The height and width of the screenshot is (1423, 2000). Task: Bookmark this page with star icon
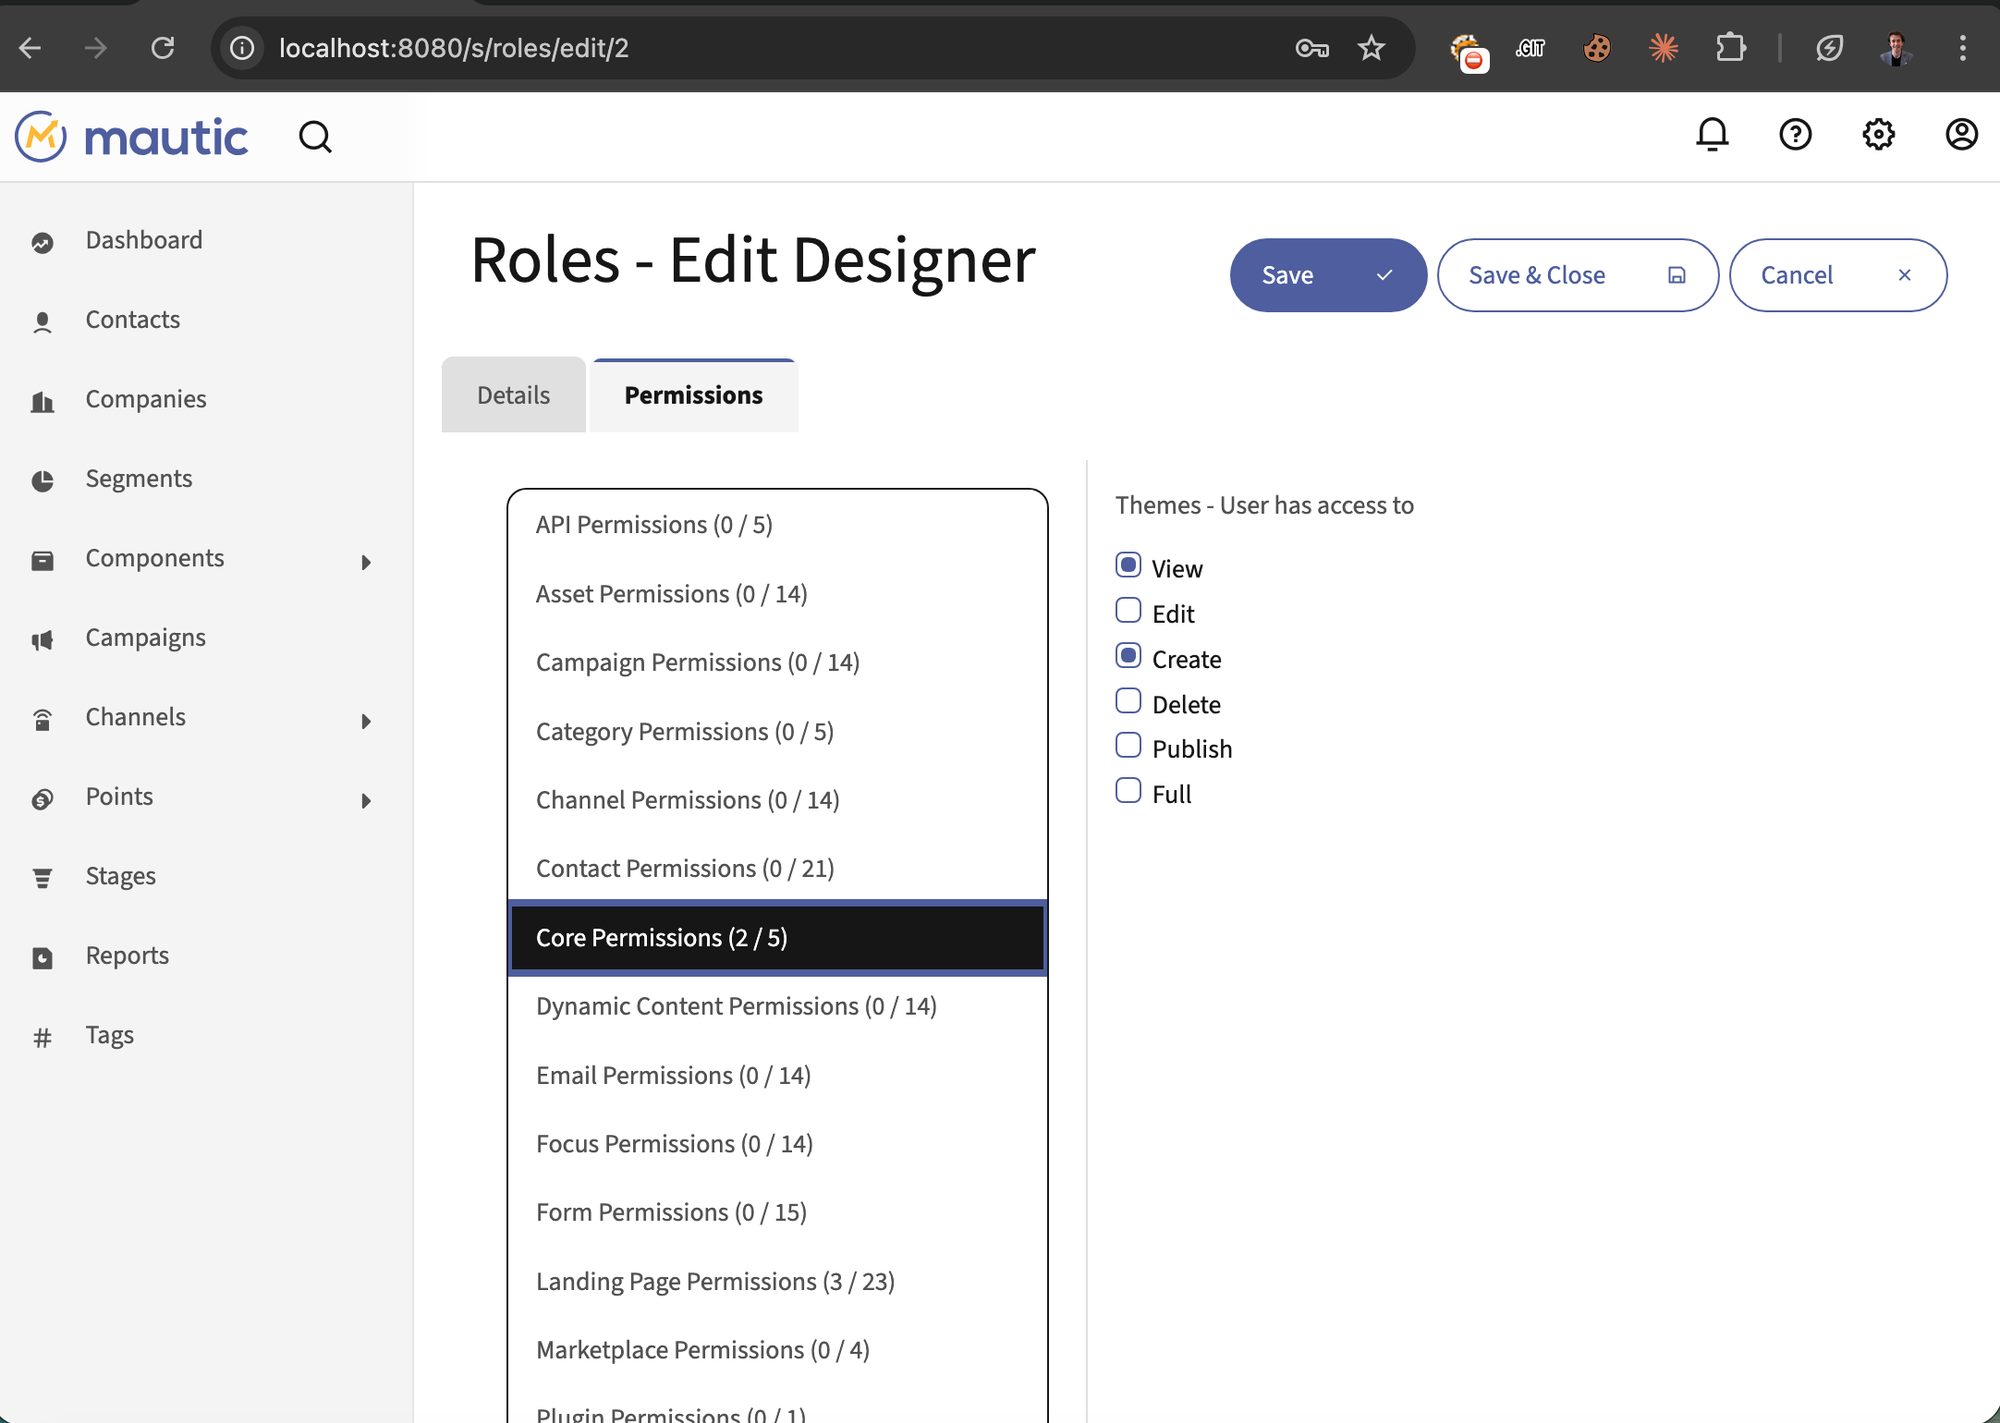coord(1371,47)
